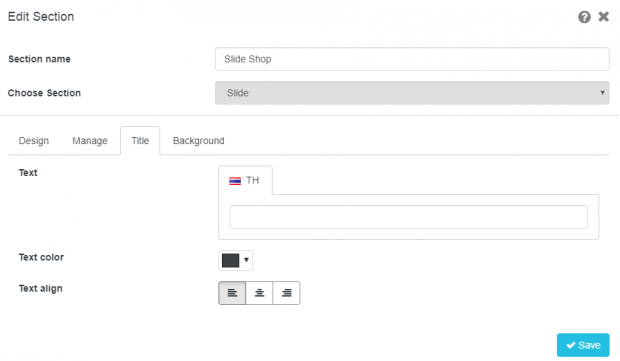Select right text alignment
The height and width of the screenshot is (361, 620).
[x=286, y=293]
